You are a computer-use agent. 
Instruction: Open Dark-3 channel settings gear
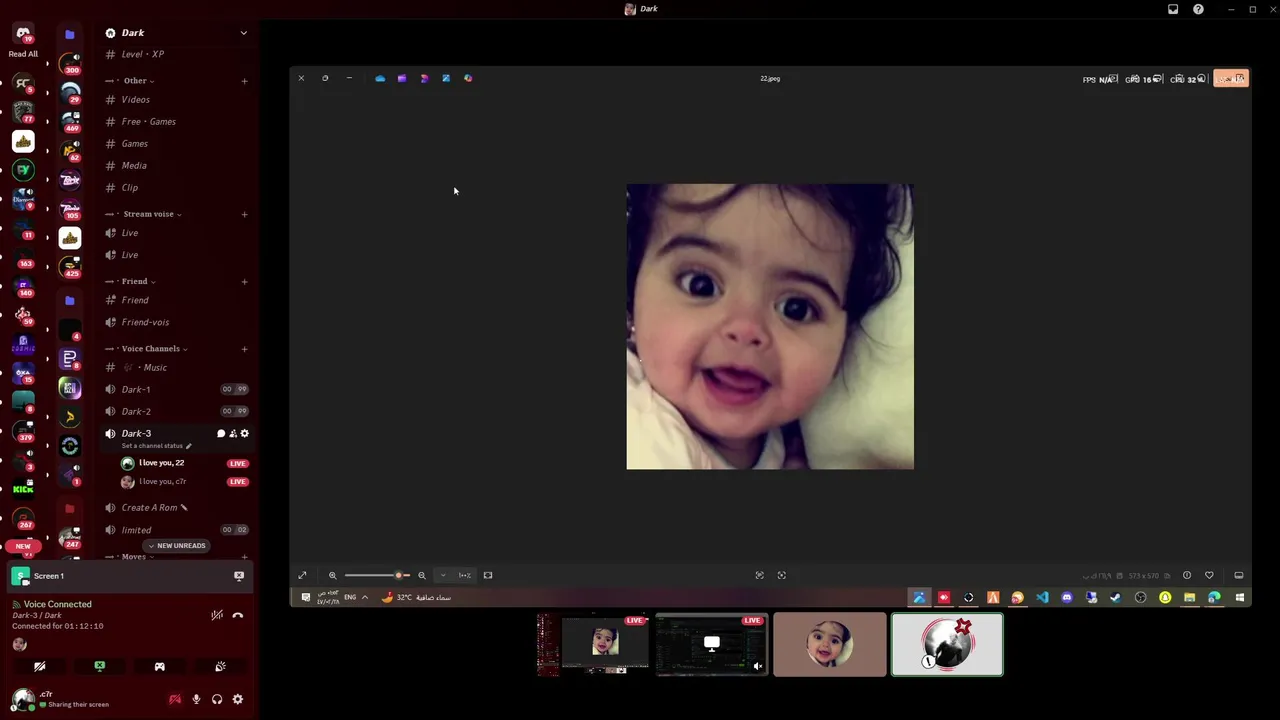245,433
